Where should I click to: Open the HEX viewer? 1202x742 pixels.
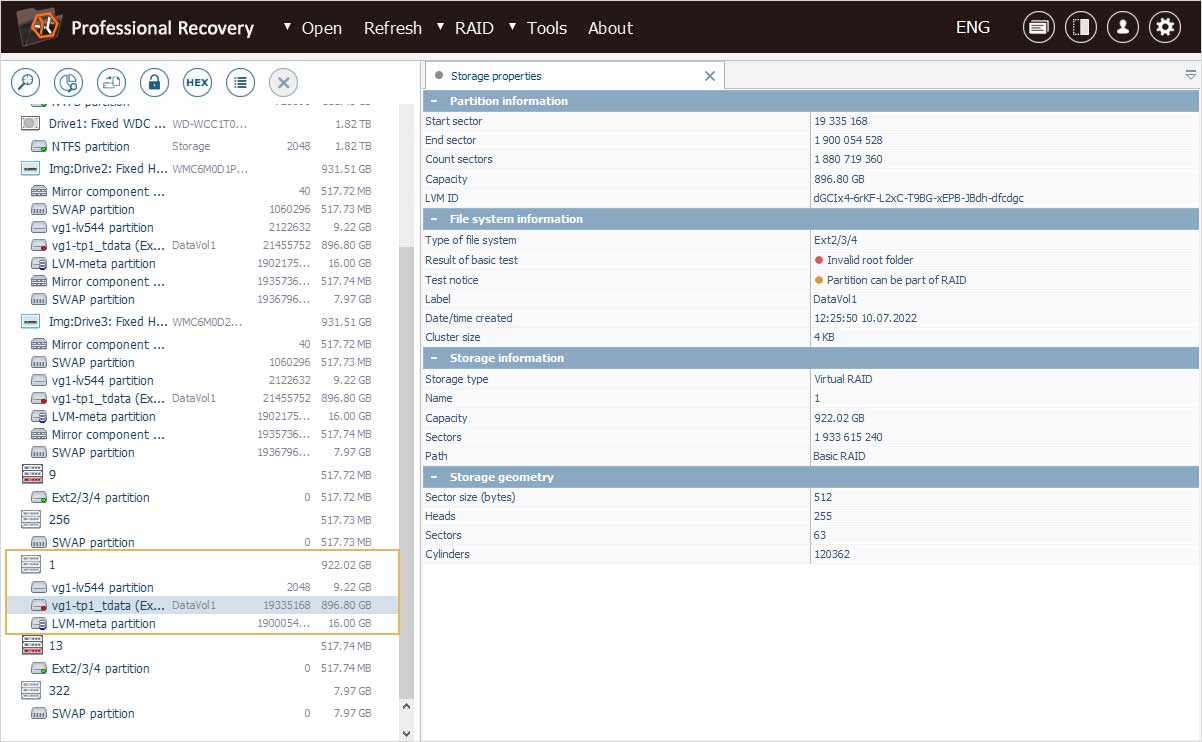pyautogui.click(x=197, y=82)
